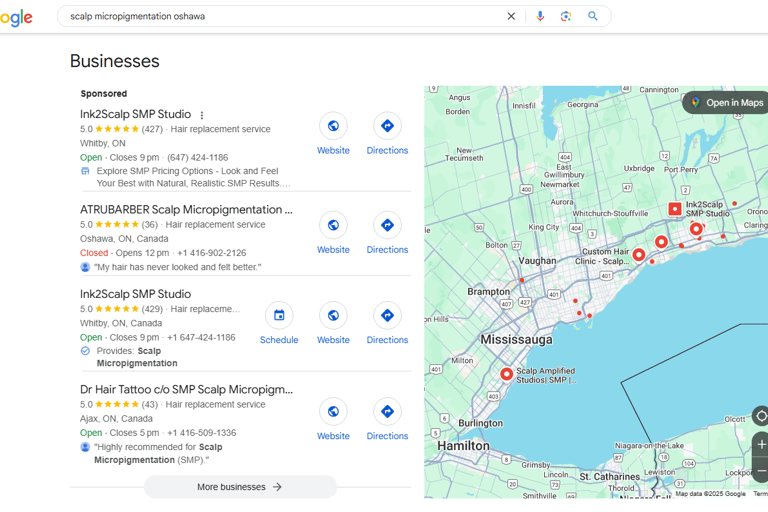Click the Mississauga label on the map
Viewport: 768px width, 512px height.
(516, 340)
